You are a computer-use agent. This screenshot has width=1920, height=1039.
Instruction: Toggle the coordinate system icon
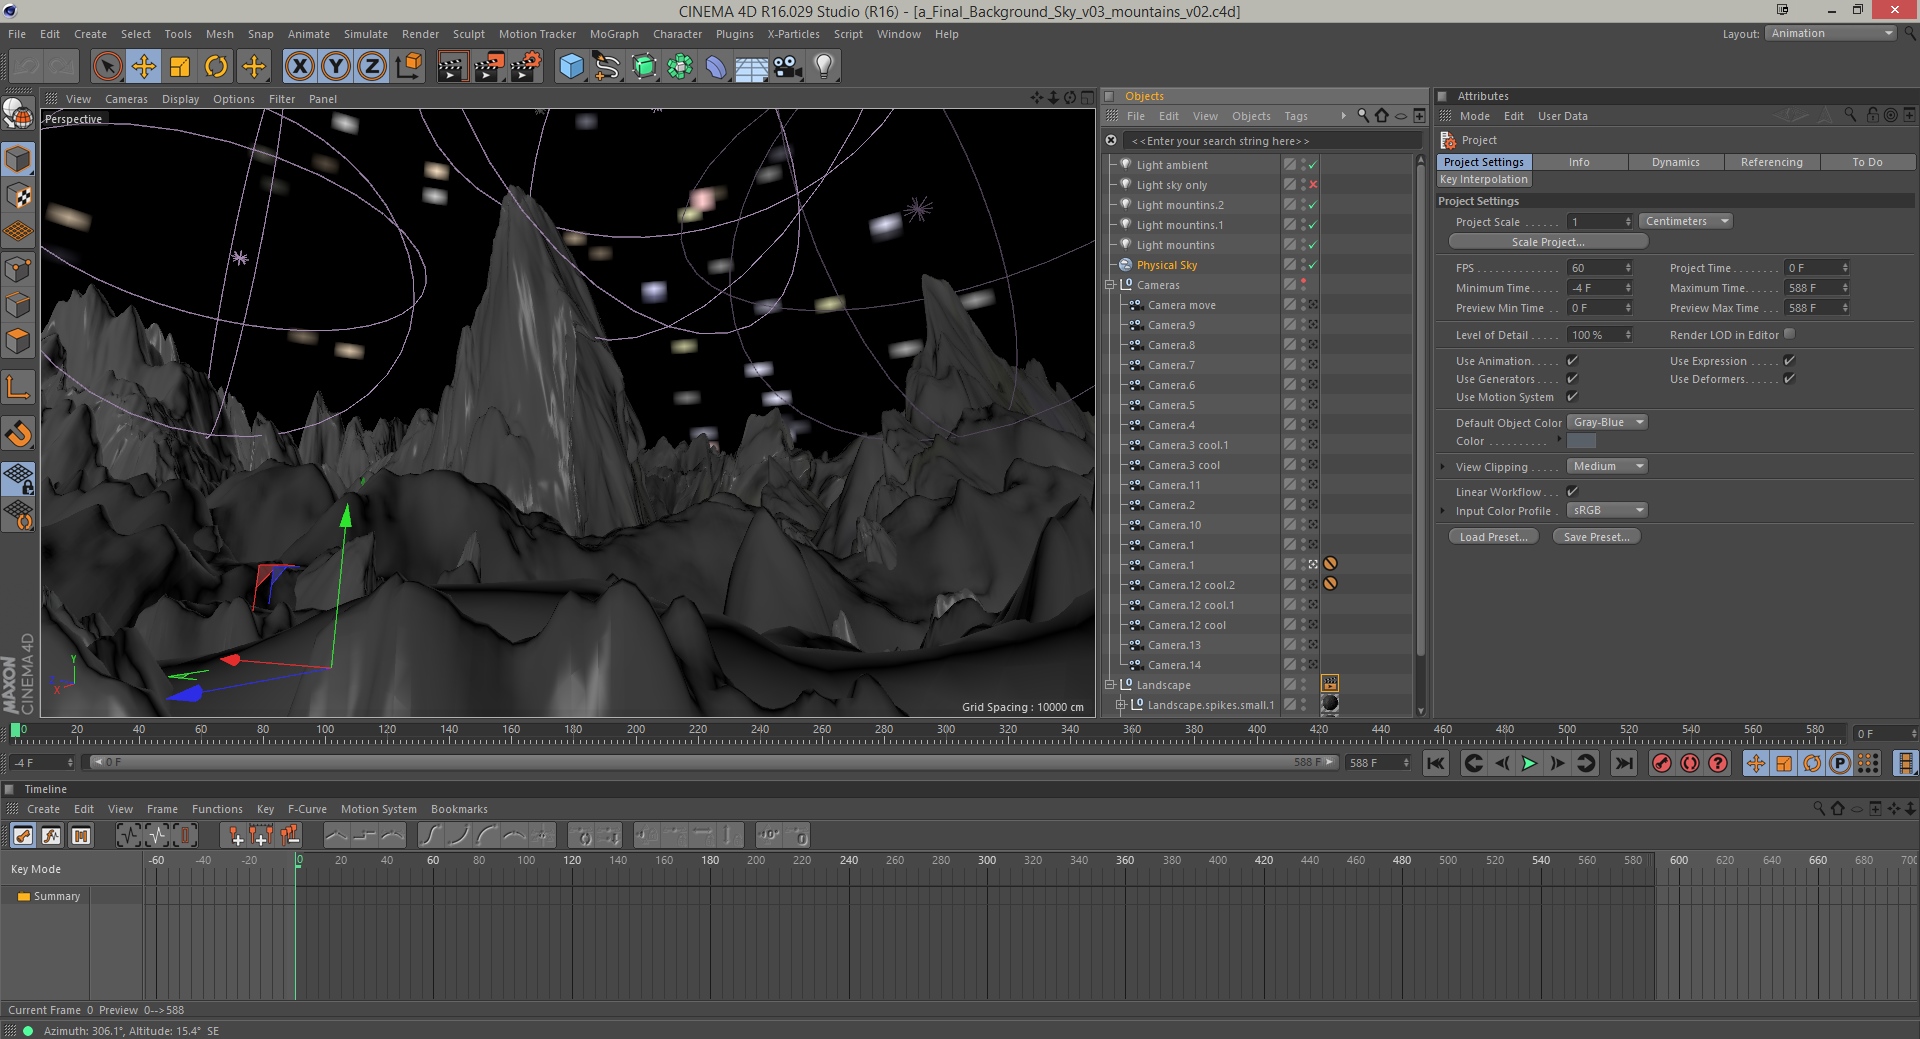[x=409, y=67]
